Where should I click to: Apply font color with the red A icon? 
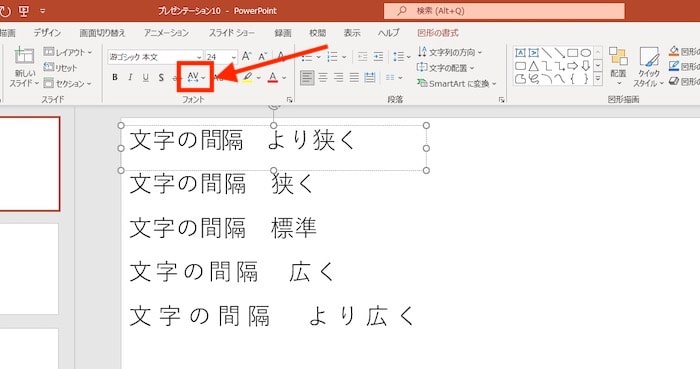coord(273,78)
